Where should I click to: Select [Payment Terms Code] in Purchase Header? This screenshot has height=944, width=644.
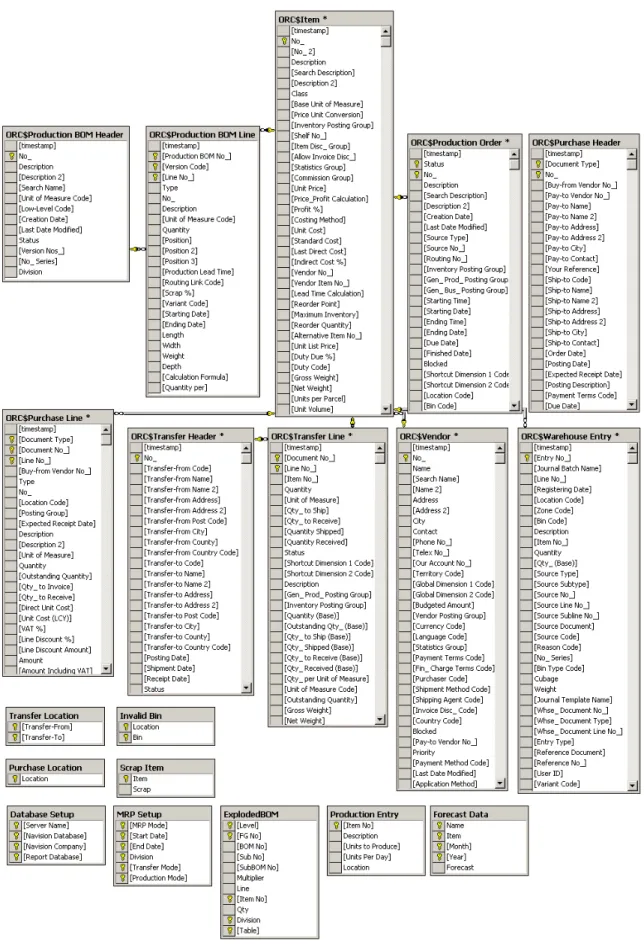click(x=581, y=396)
